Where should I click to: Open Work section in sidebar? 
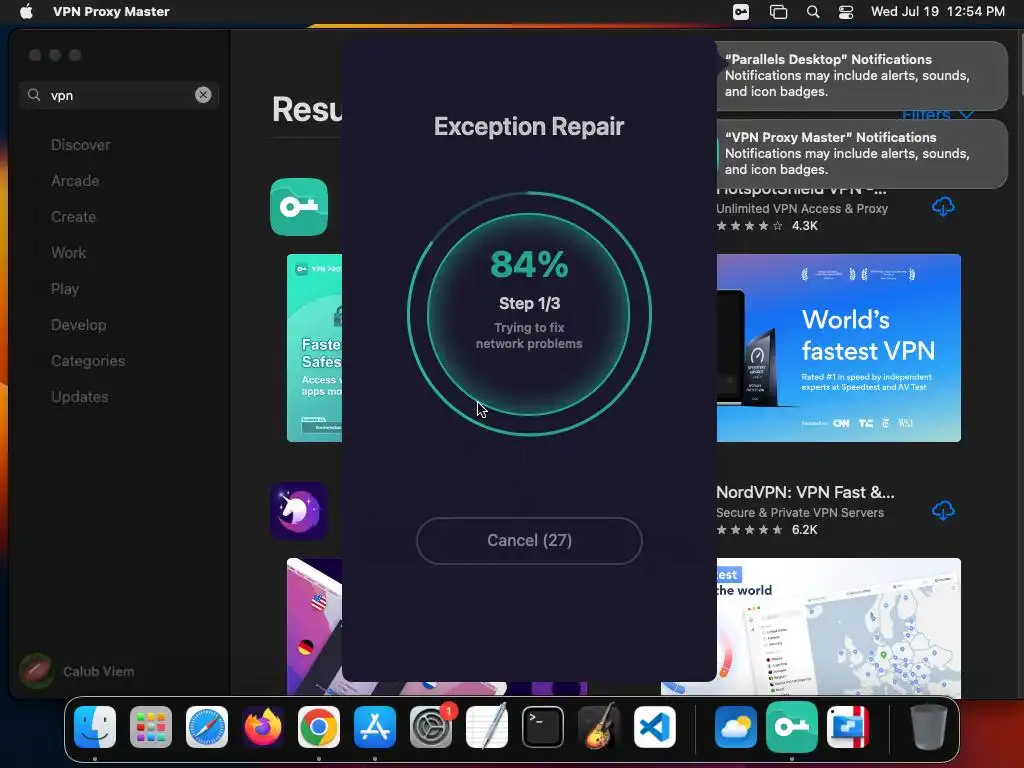click(69, 253)
